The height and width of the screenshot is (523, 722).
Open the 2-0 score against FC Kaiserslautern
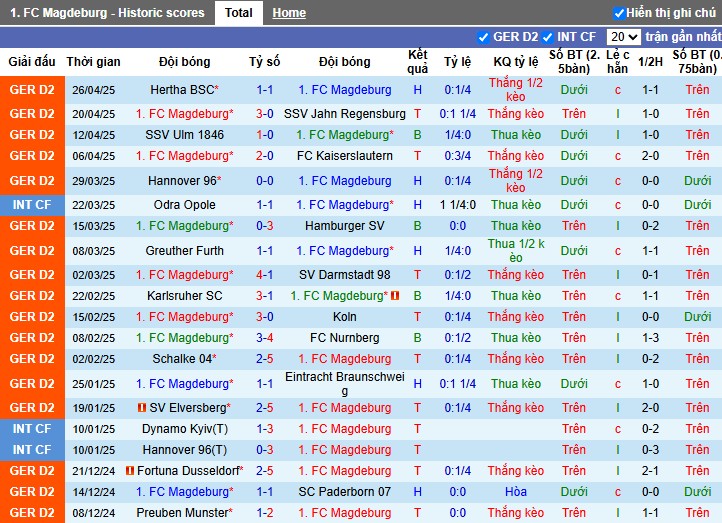[264, 156]
